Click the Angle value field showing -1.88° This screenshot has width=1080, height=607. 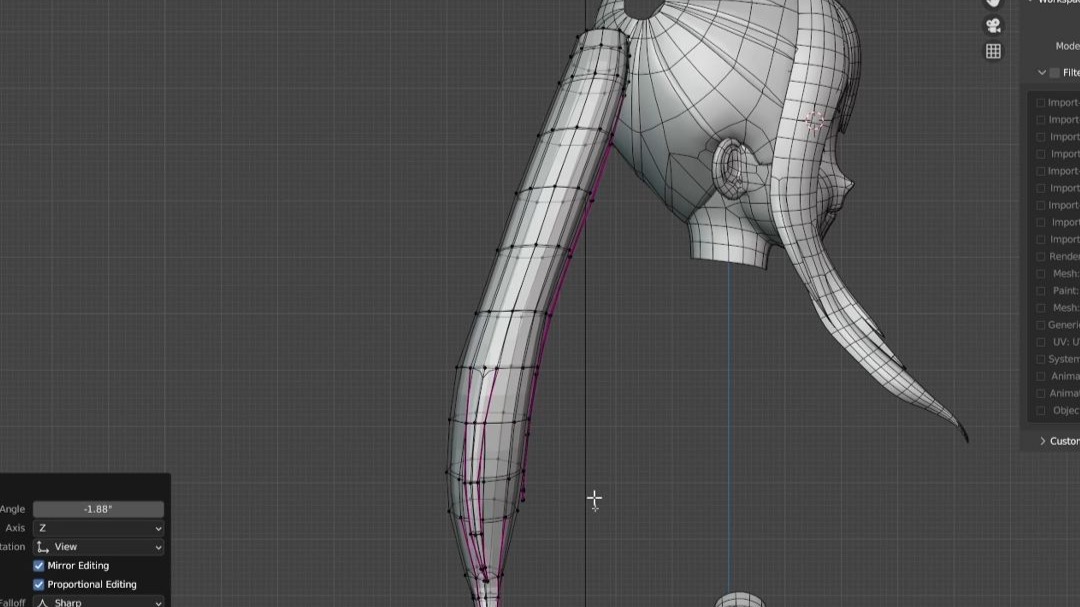point(98,509)
